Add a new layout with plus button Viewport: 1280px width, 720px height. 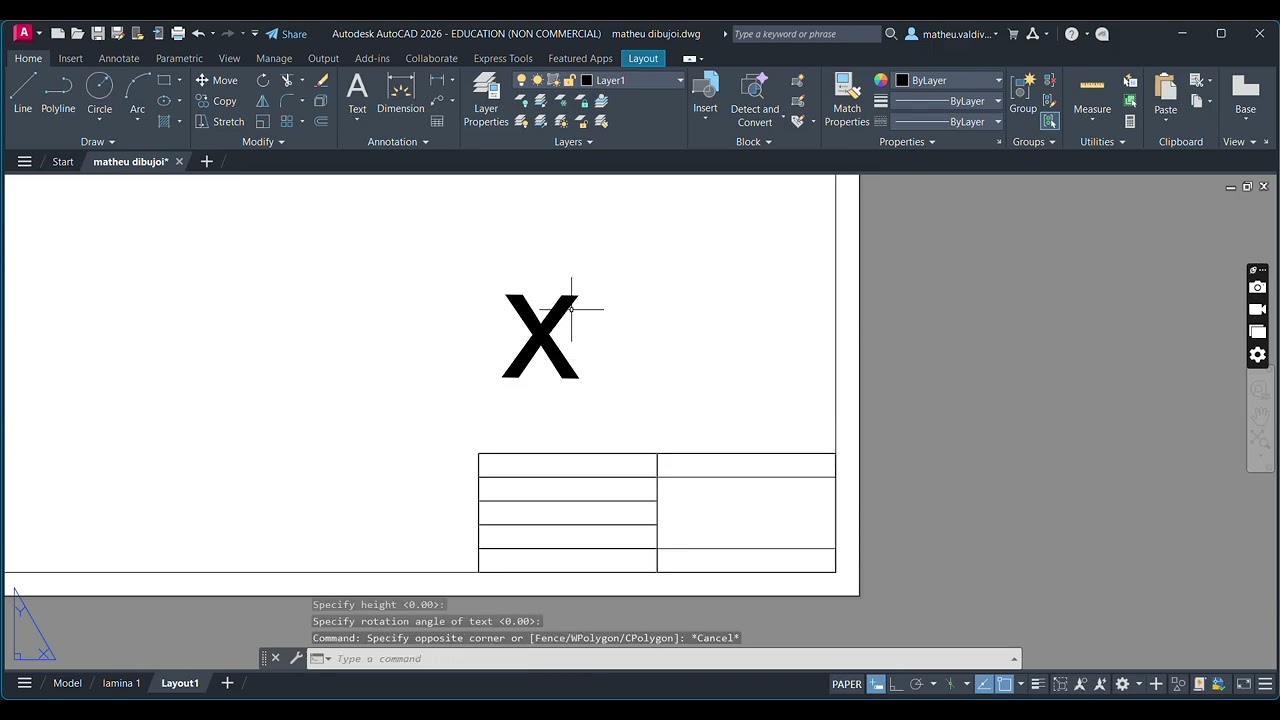(227, 683)
